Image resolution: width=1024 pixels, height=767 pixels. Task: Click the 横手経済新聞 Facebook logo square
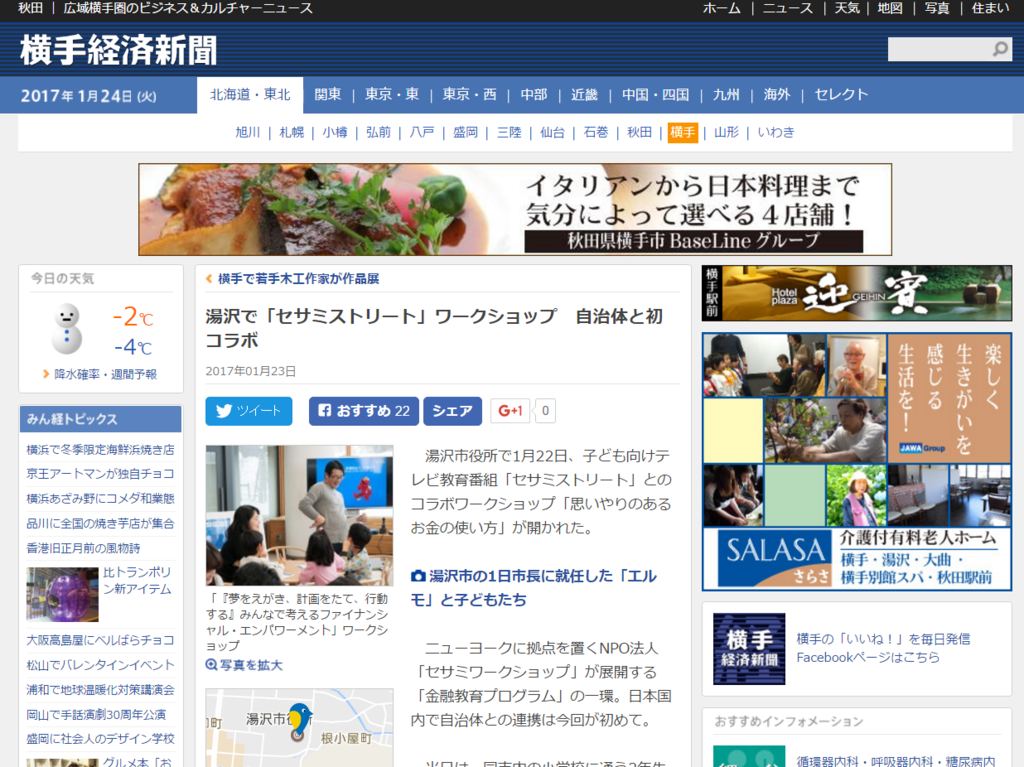[x=749, y=648]
